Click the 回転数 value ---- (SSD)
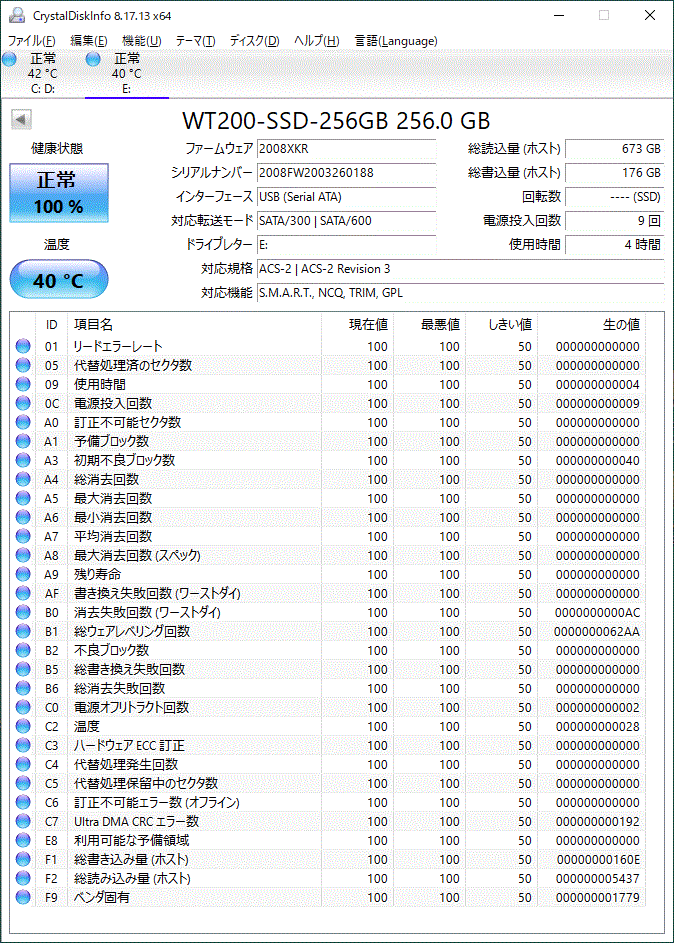 (614, 197)
